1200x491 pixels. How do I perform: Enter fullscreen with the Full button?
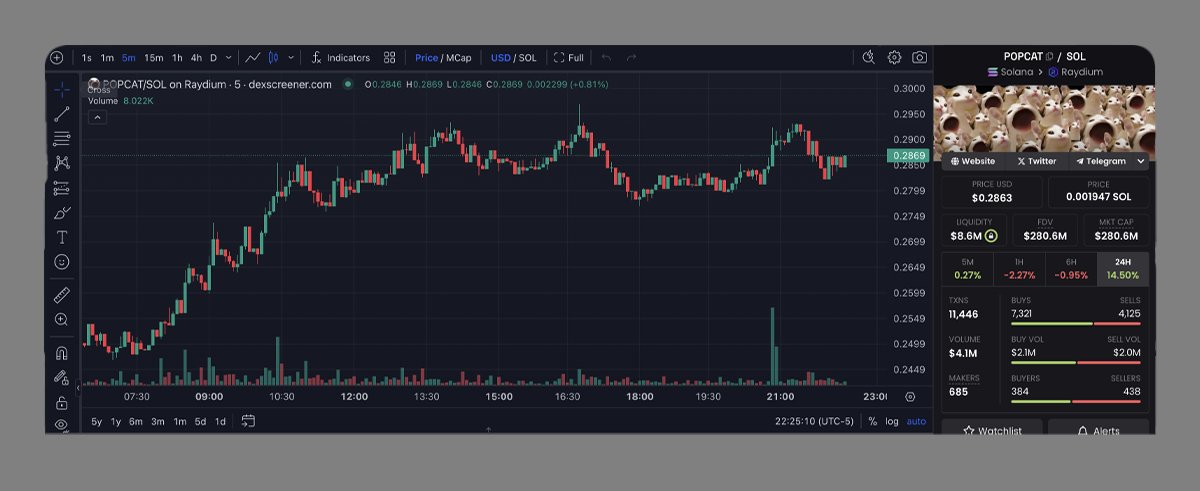(569, 58)
